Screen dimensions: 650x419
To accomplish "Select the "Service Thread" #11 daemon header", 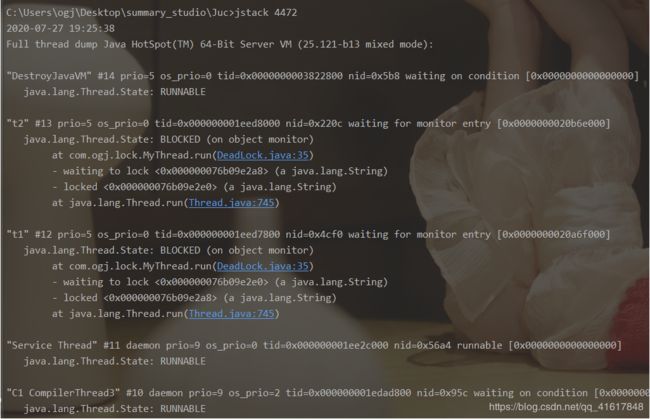I will click(x=314, y=346).
